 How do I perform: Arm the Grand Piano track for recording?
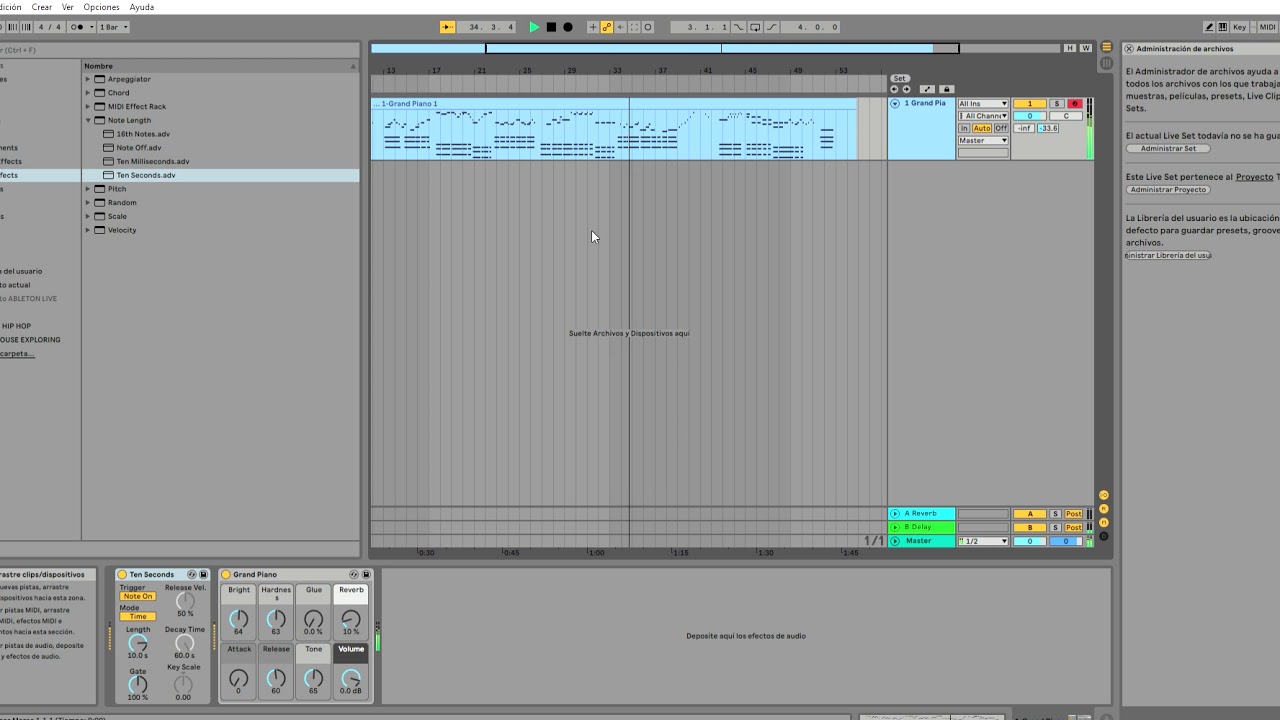[1075, 103]
